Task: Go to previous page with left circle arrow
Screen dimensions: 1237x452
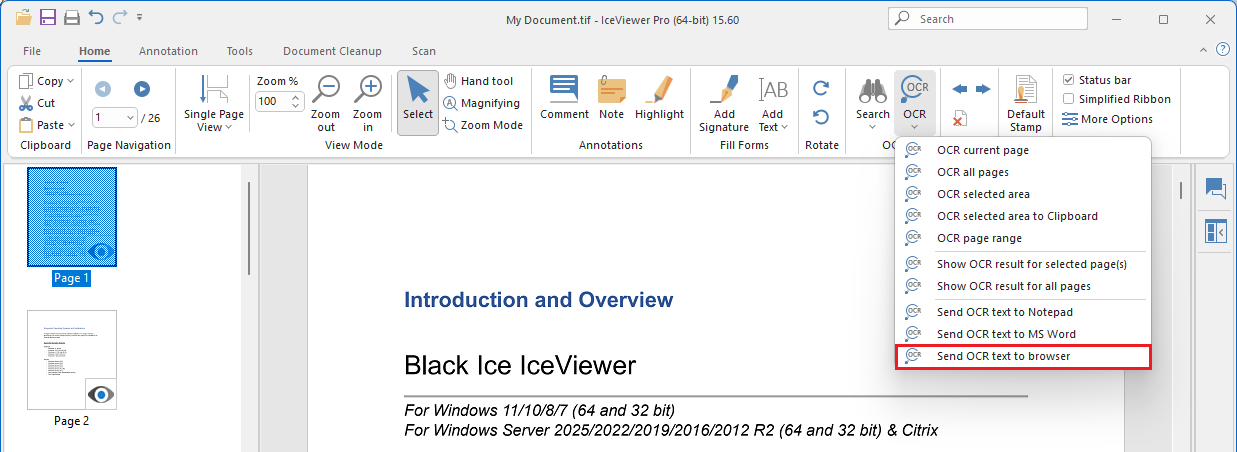Action: pos(103,89)
